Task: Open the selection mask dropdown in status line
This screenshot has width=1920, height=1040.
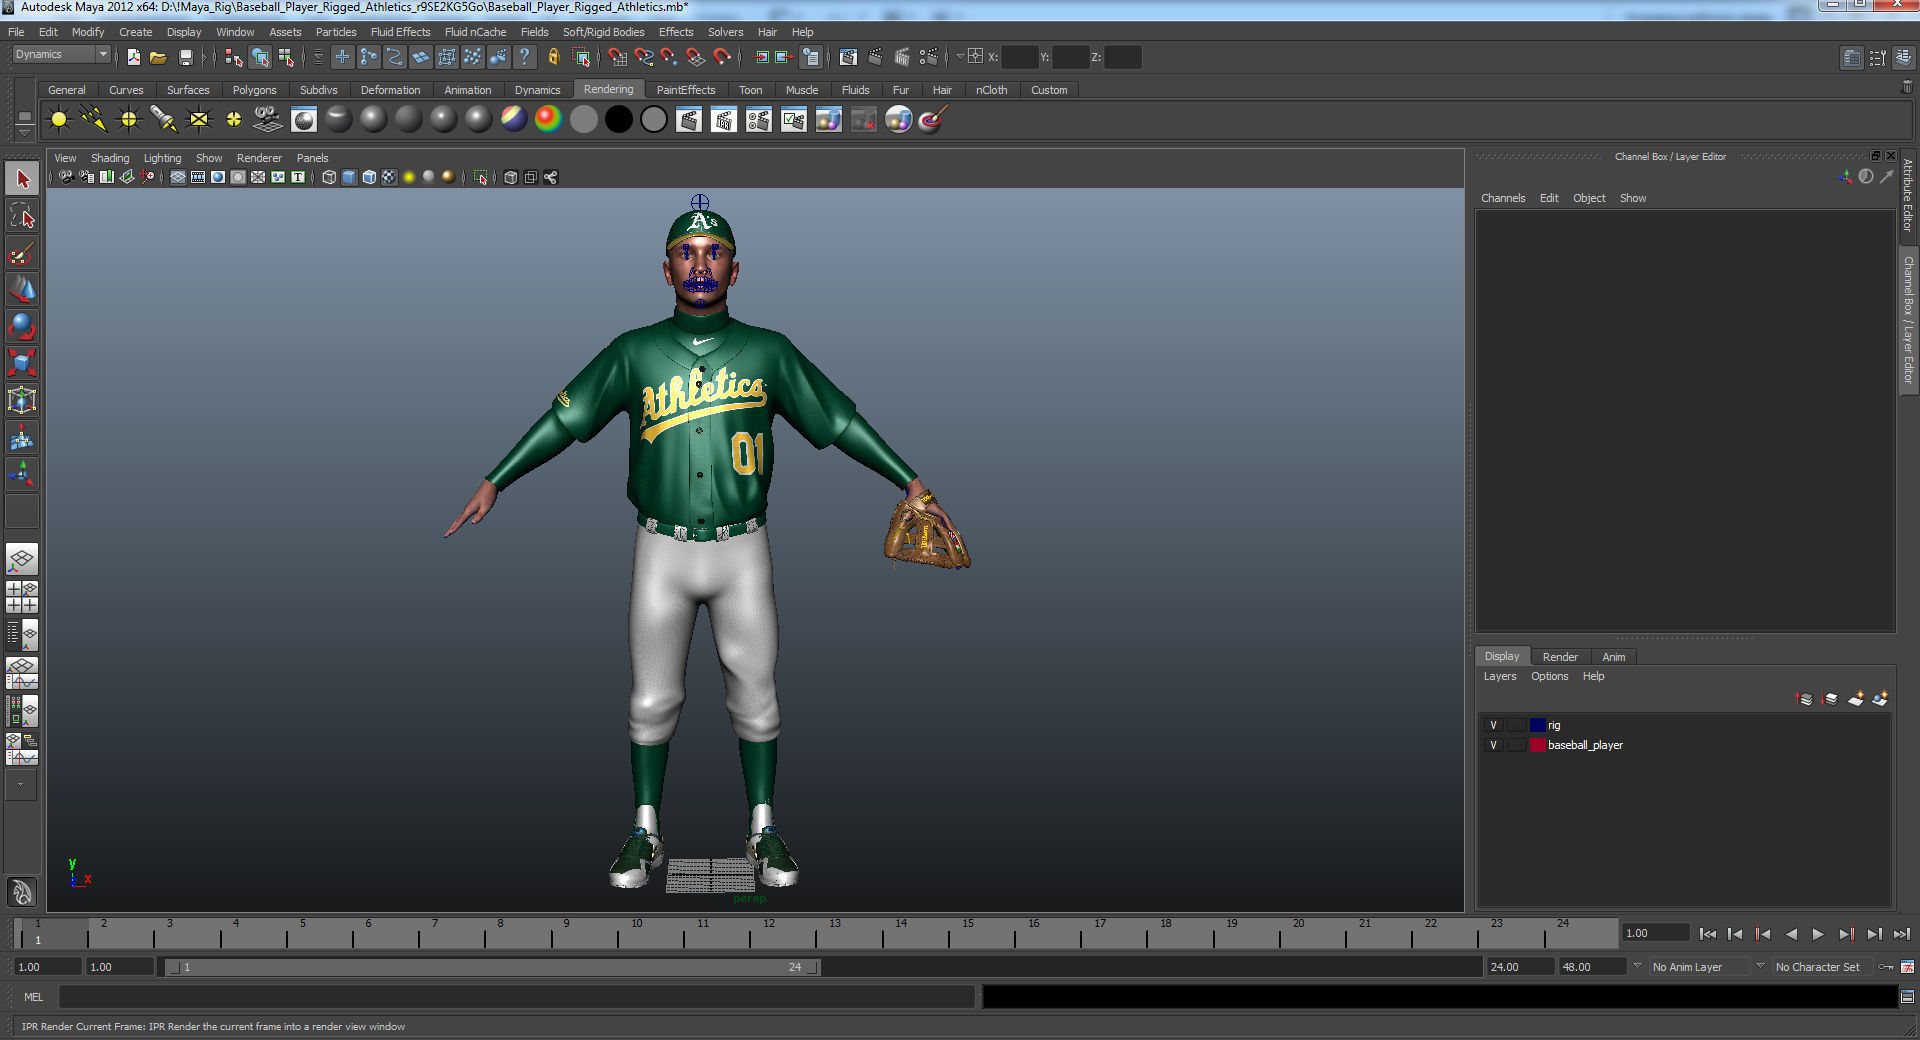Action: [x=318, y=57]
